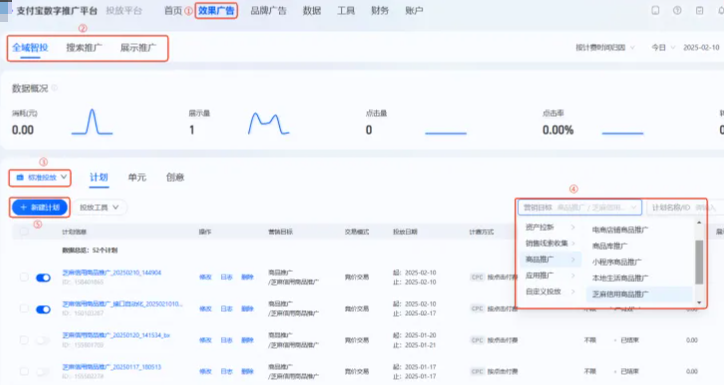This screenshot has width=724, height=385.
Task: Turn off switch for plan _20250210_144904
Action: point(43,277)
